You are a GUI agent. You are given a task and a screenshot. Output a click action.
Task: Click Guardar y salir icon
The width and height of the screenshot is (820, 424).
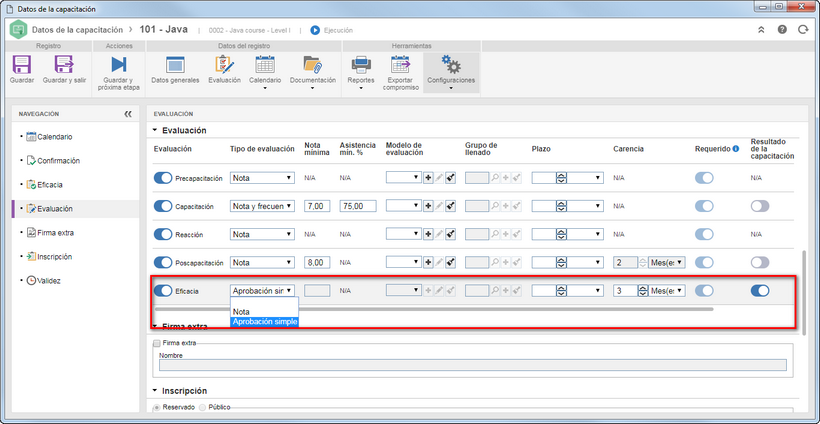(64, 65)
